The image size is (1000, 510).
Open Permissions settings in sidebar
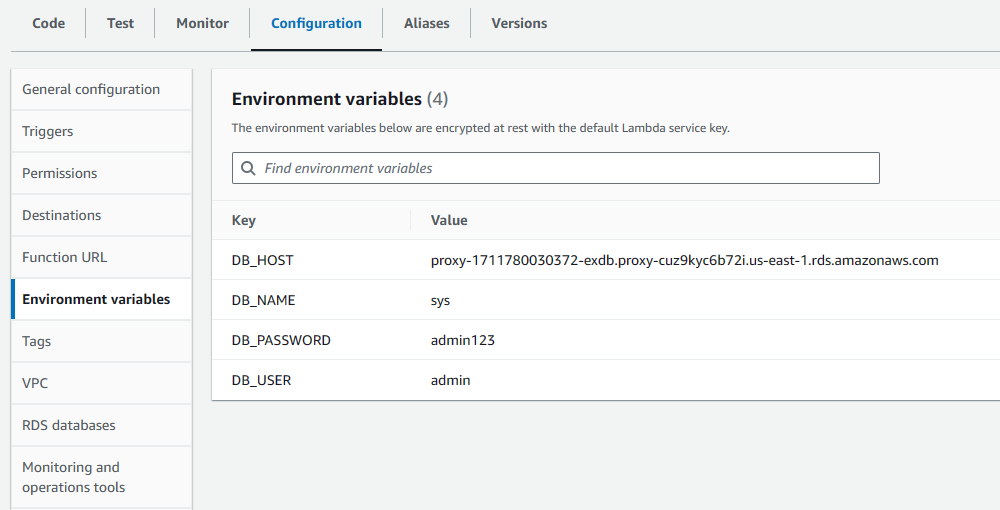(60, 173)
